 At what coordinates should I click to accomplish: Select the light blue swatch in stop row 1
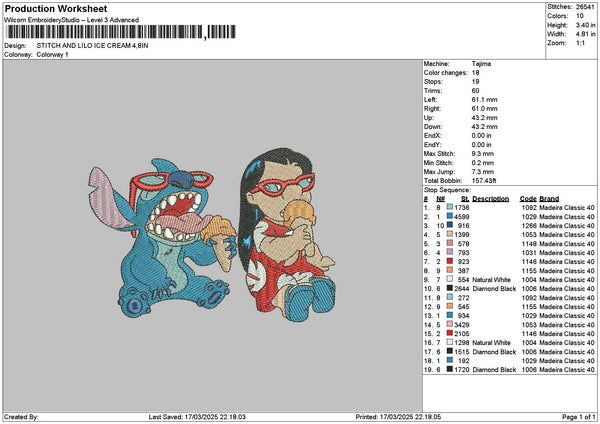click(450, 207)
